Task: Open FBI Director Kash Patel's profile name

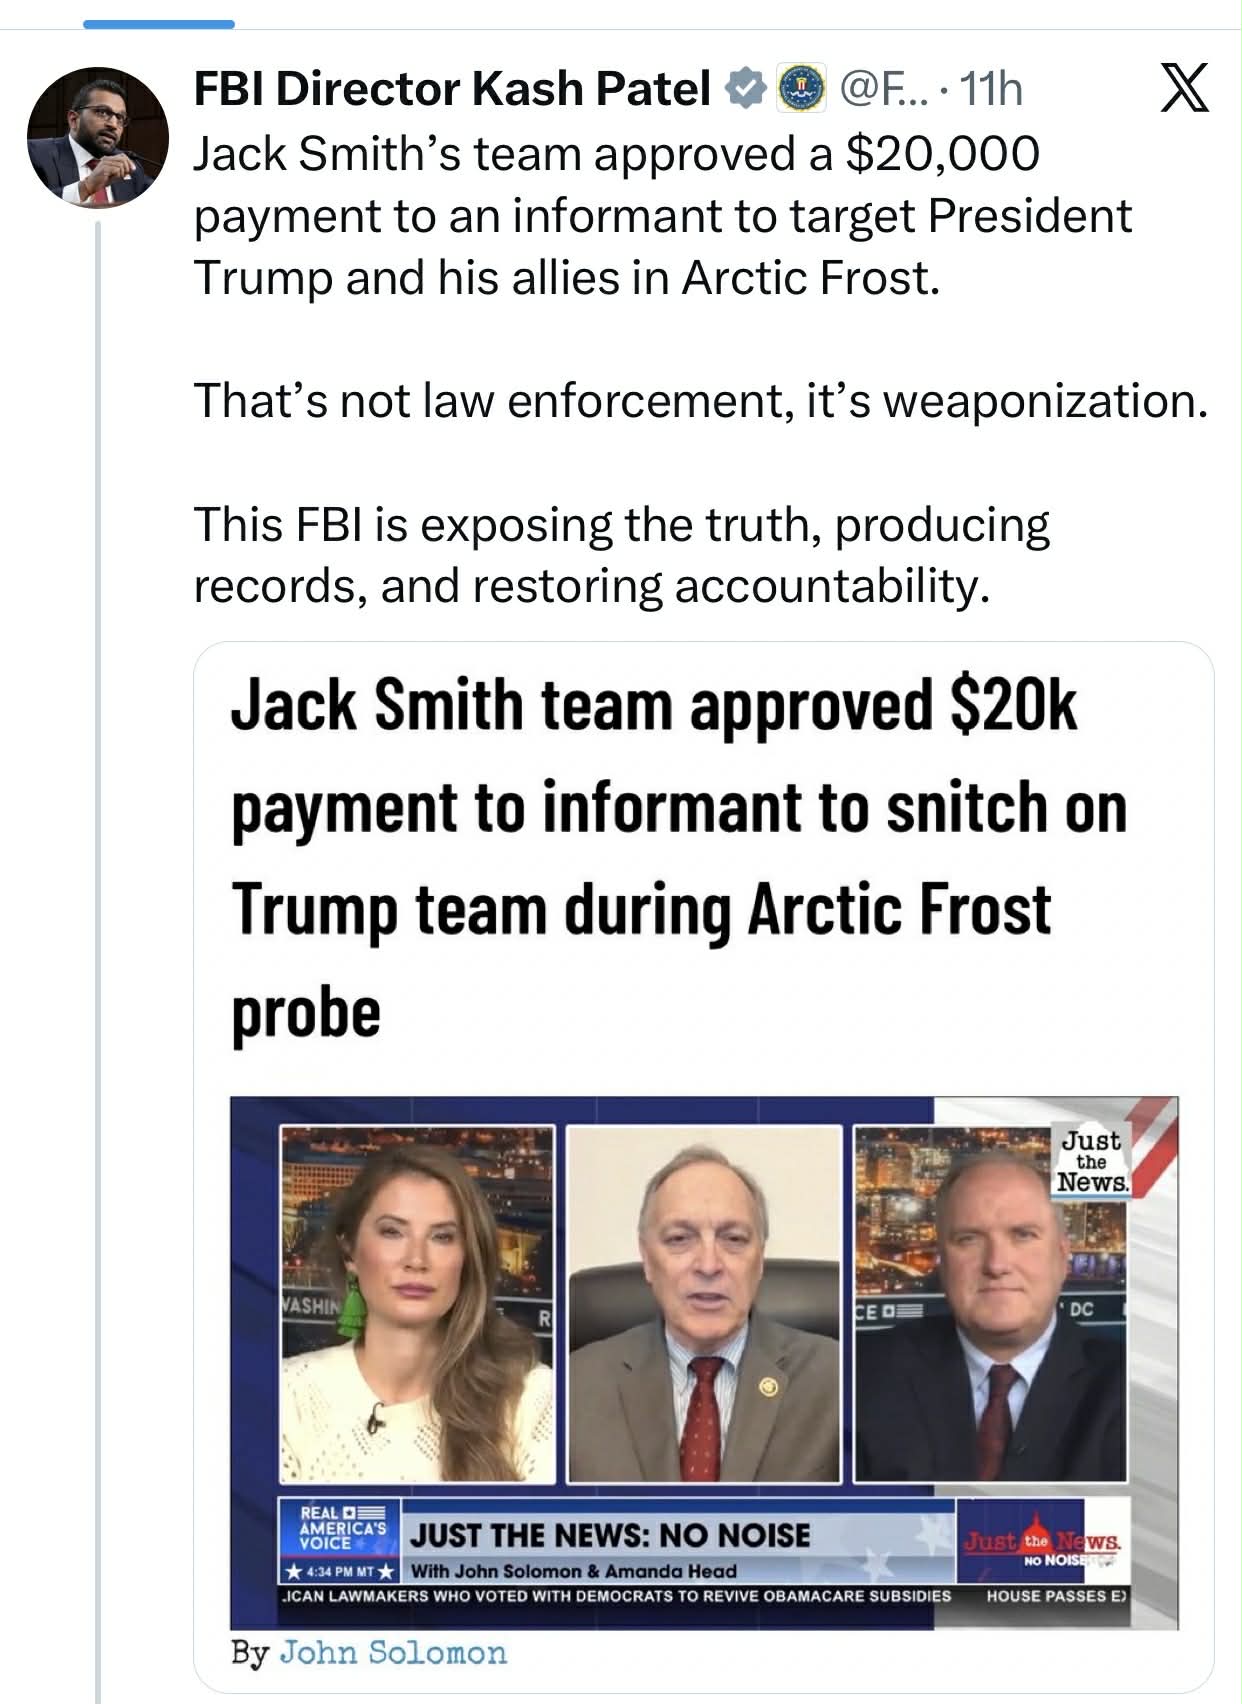Action: pyautogui.click(x=451, y=89)
